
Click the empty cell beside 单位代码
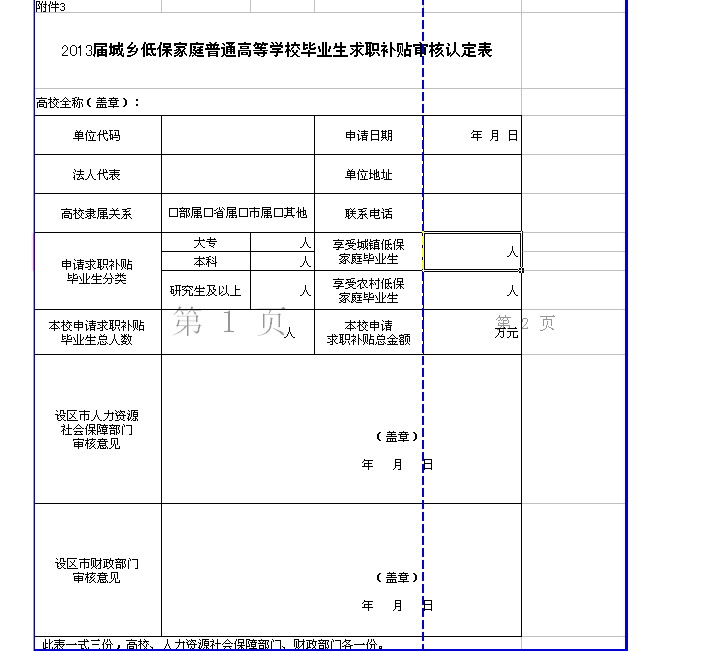pos(237,136)
